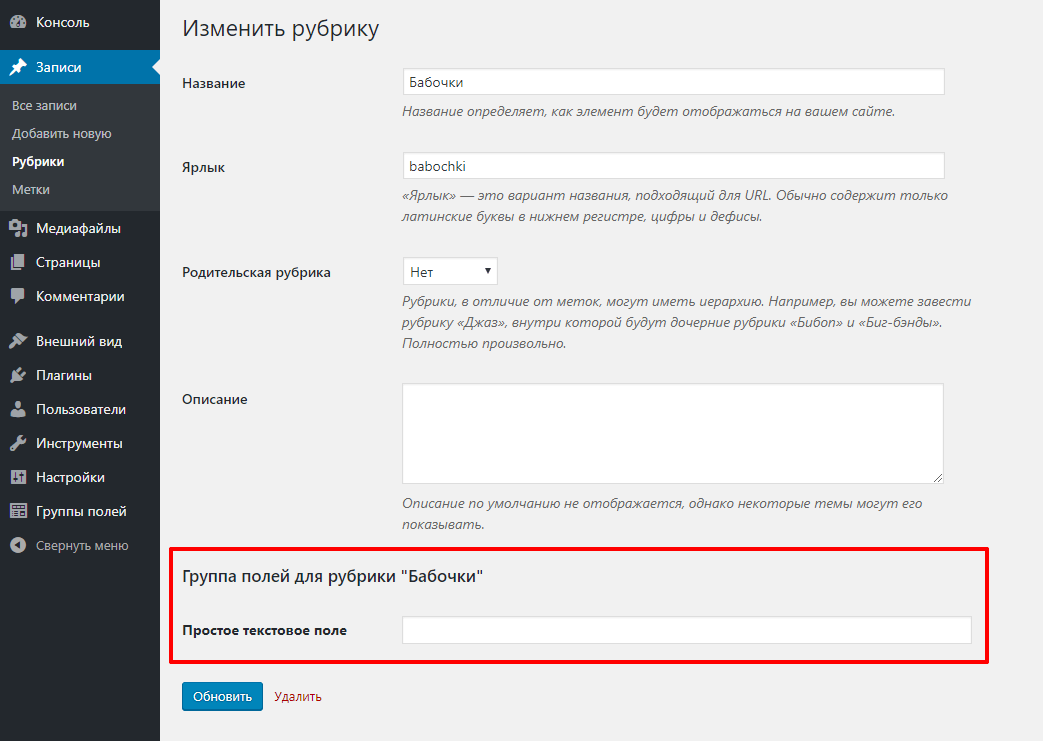Screen dimensions: 1043x741
Task: Click the Страницы pages icon
Action: tap(18, 262)
